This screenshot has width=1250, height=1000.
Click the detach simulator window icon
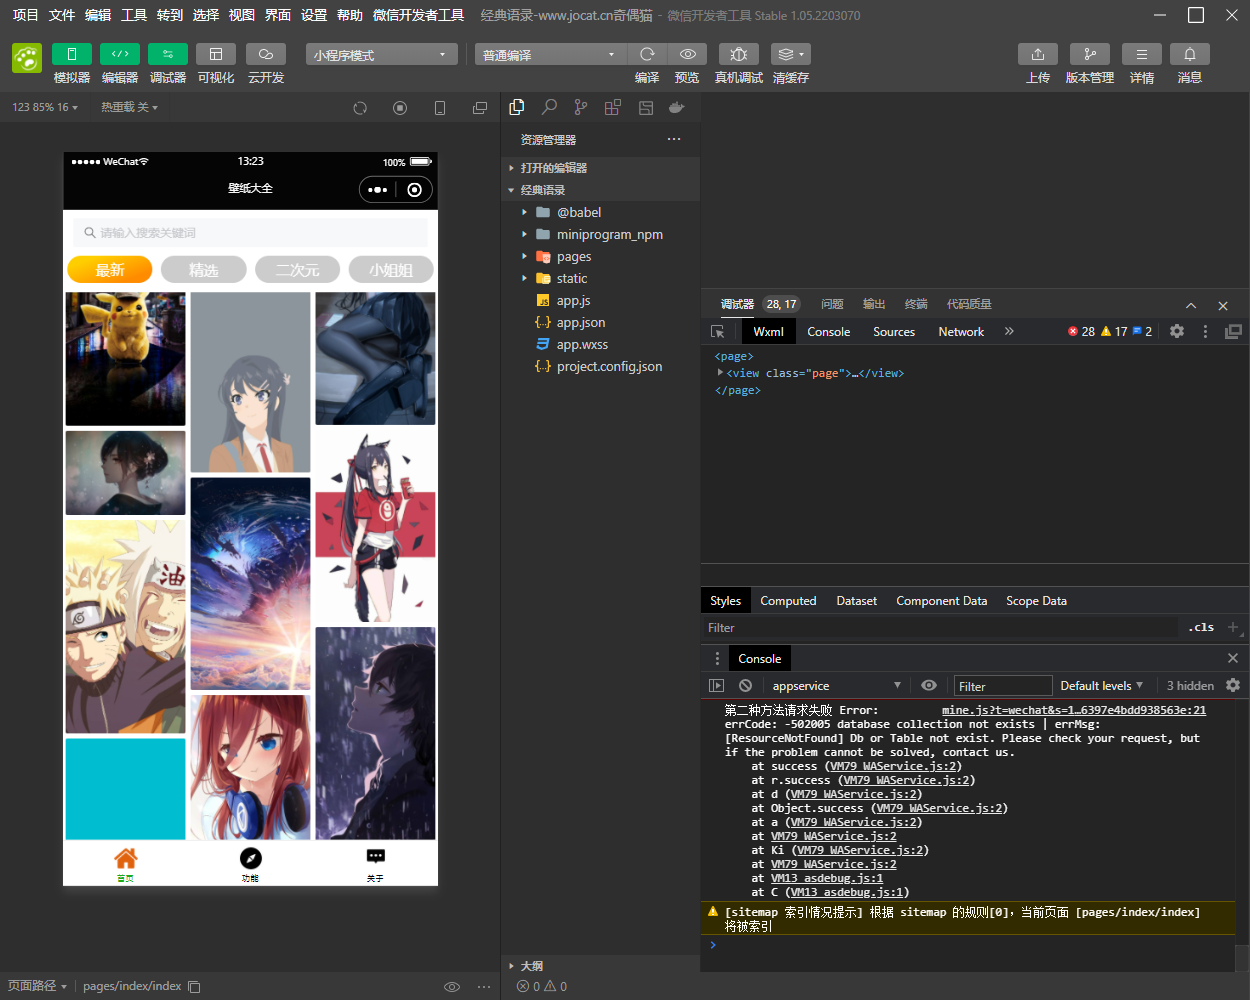click(x=480, y=108)
